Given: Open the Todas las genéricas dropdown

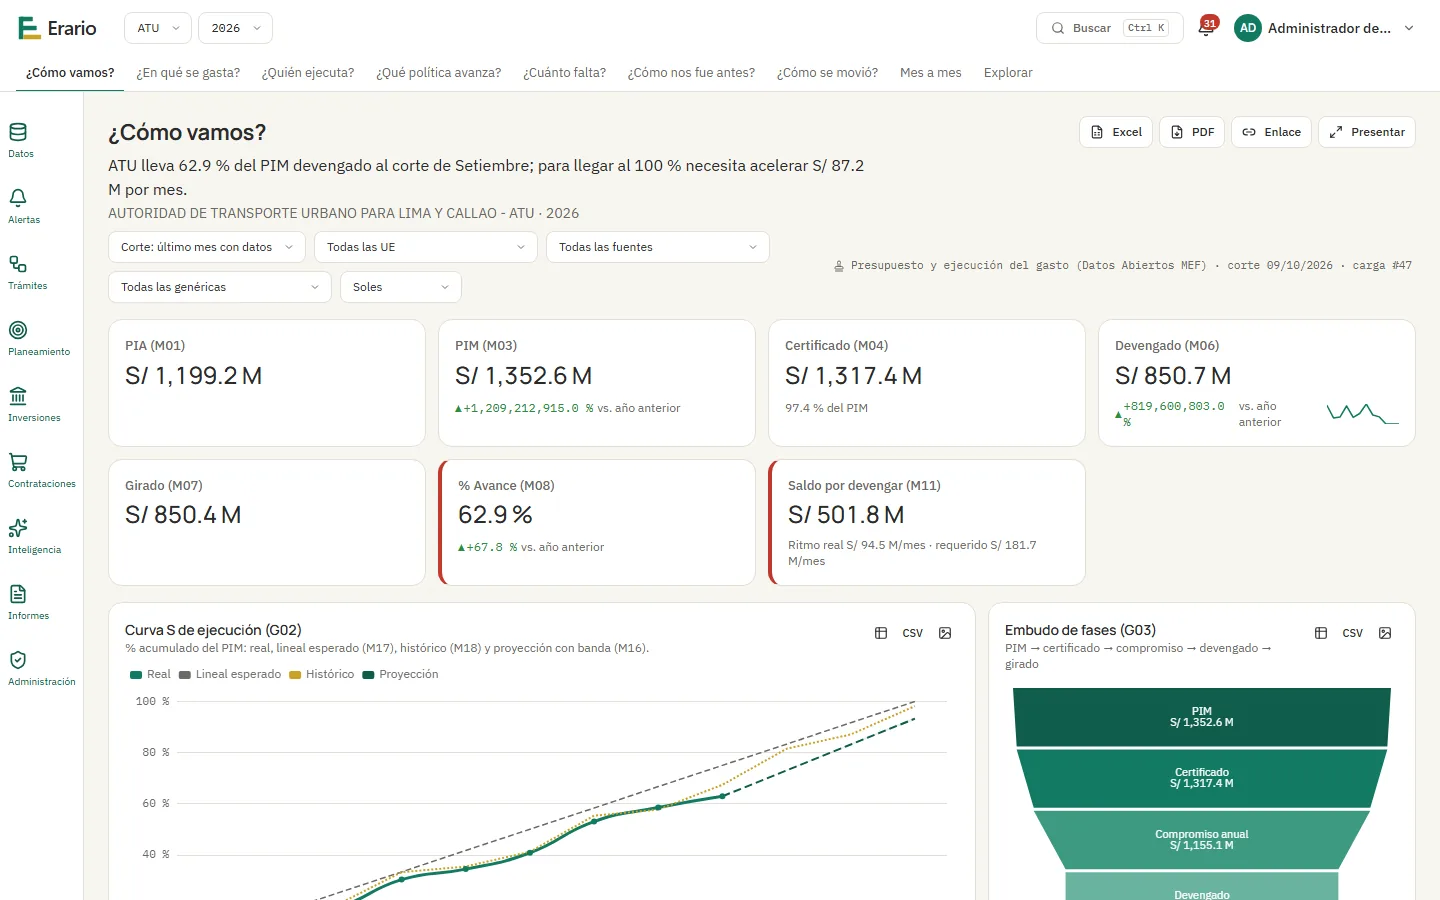Looking at the screenshot, I should click(x=220, y=287).
